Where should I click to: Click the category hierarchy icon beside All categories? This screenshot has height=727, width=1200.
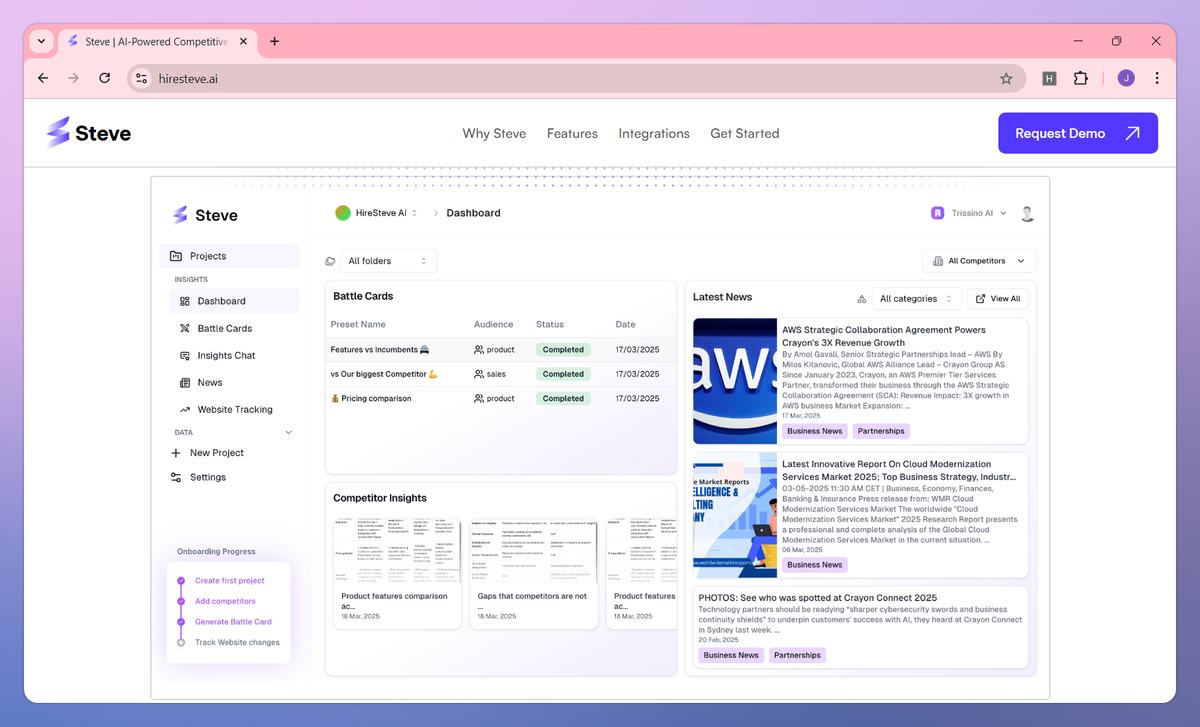[x=862, y=299]
